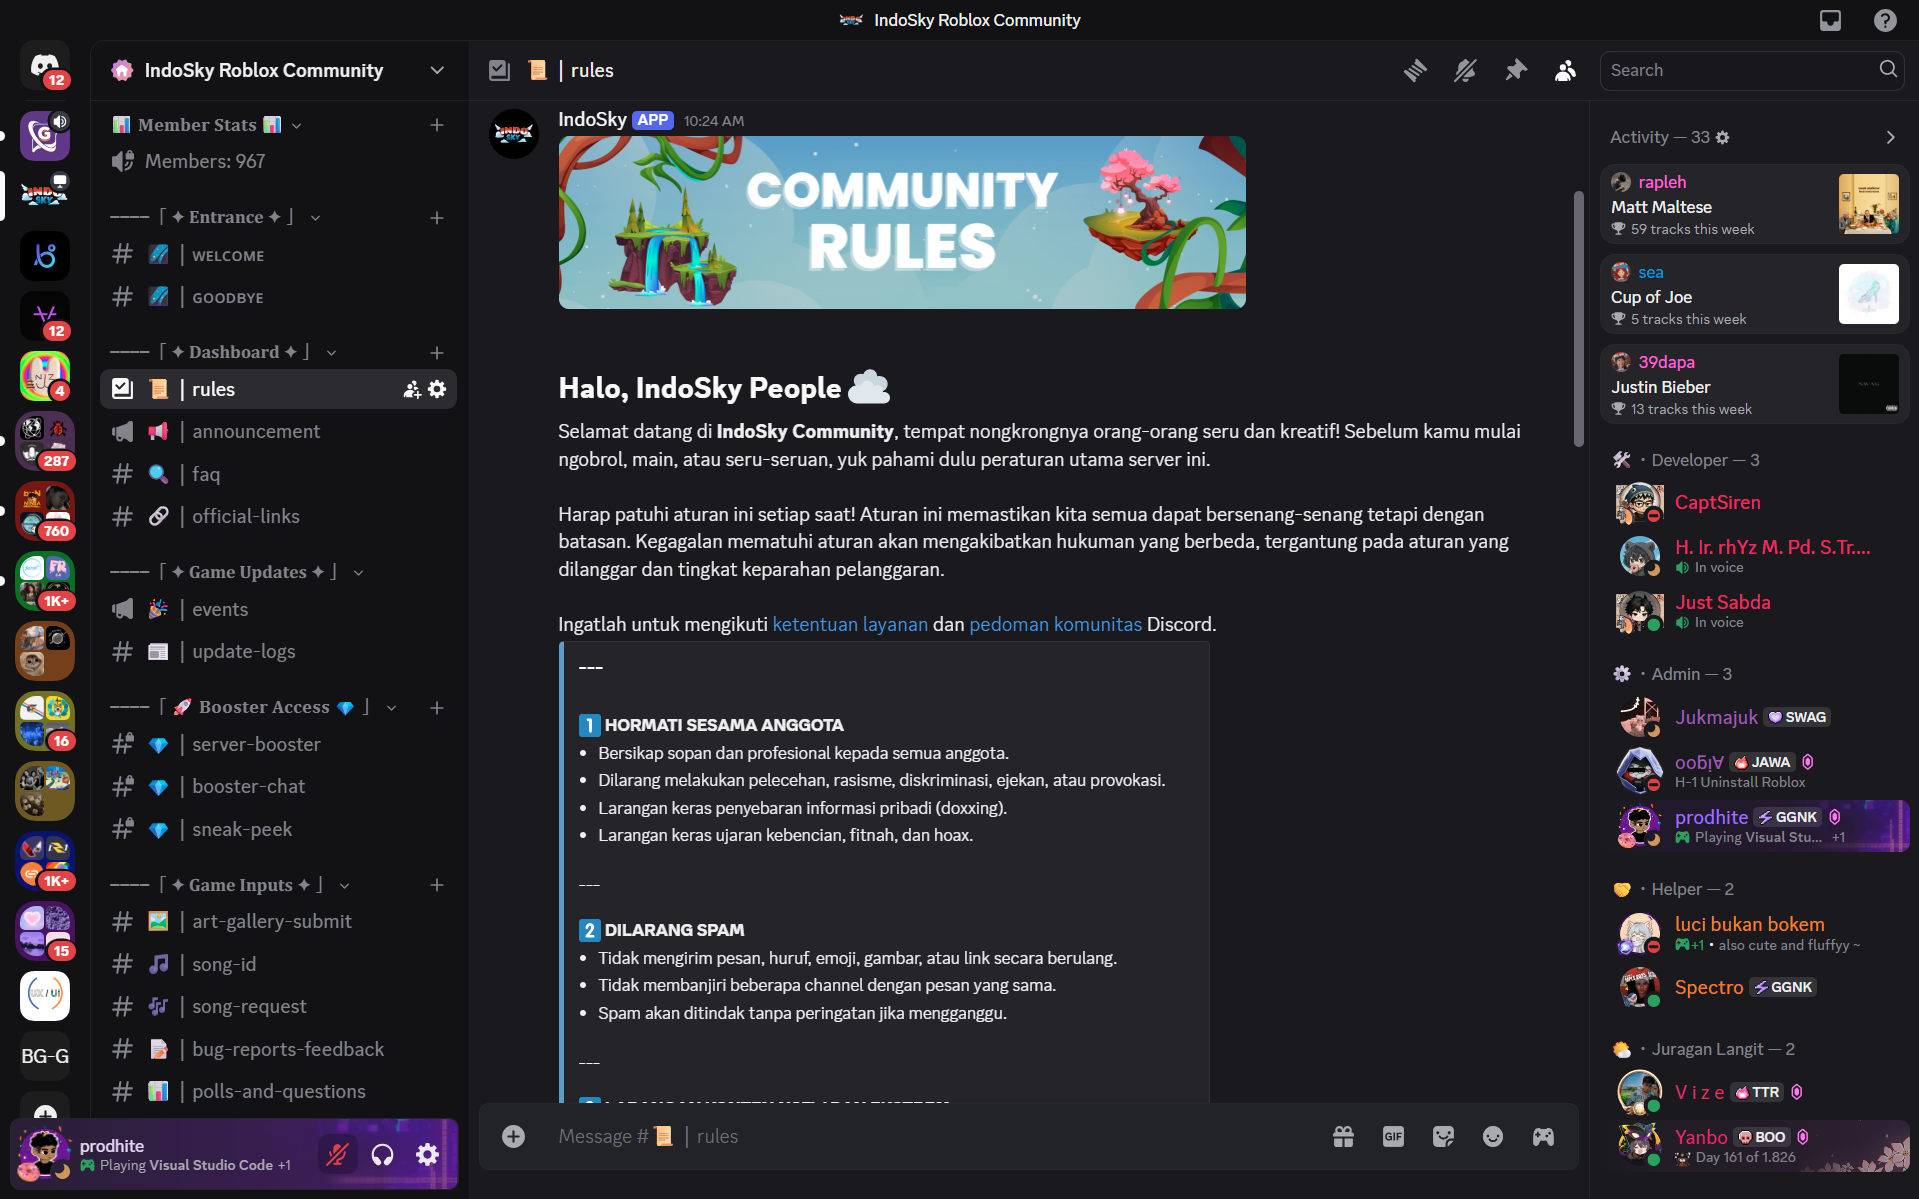View Yanbo's profile in member list
Image resolution: width=1919 pixels, height=1199 pixels.
point(1755,1145)
